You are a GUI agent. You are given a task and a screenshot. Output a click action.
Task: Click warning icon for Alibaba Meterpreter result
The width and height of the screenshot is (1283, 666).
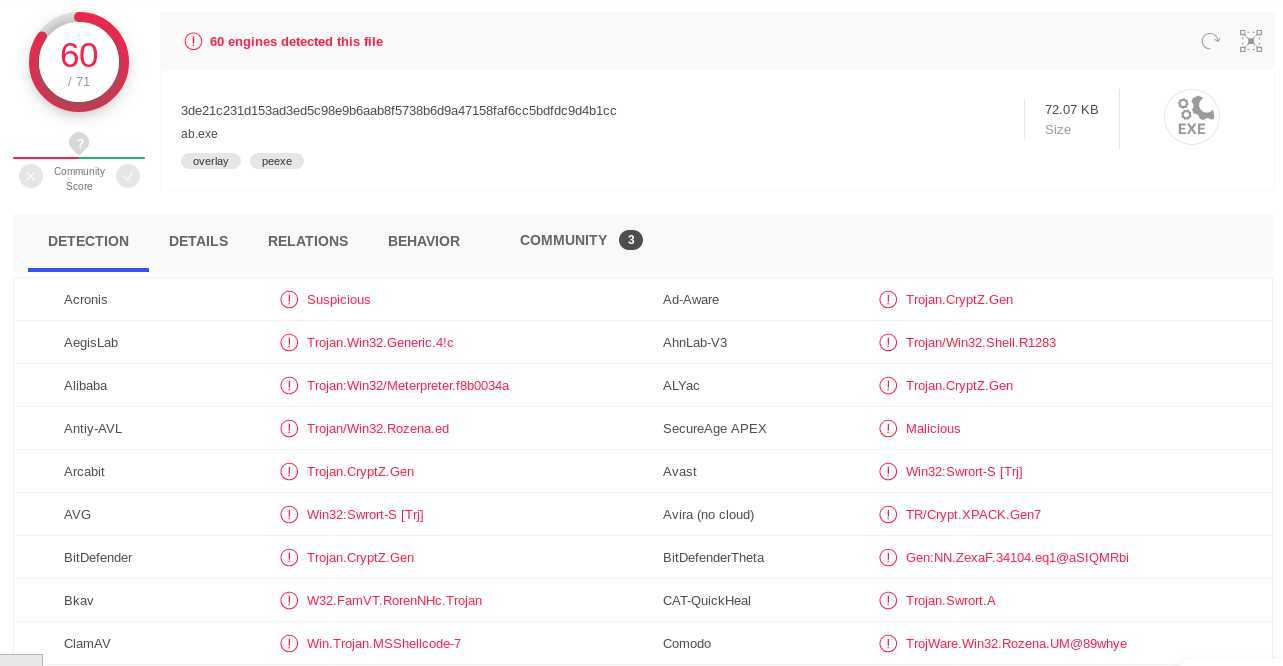coord(289,386)
